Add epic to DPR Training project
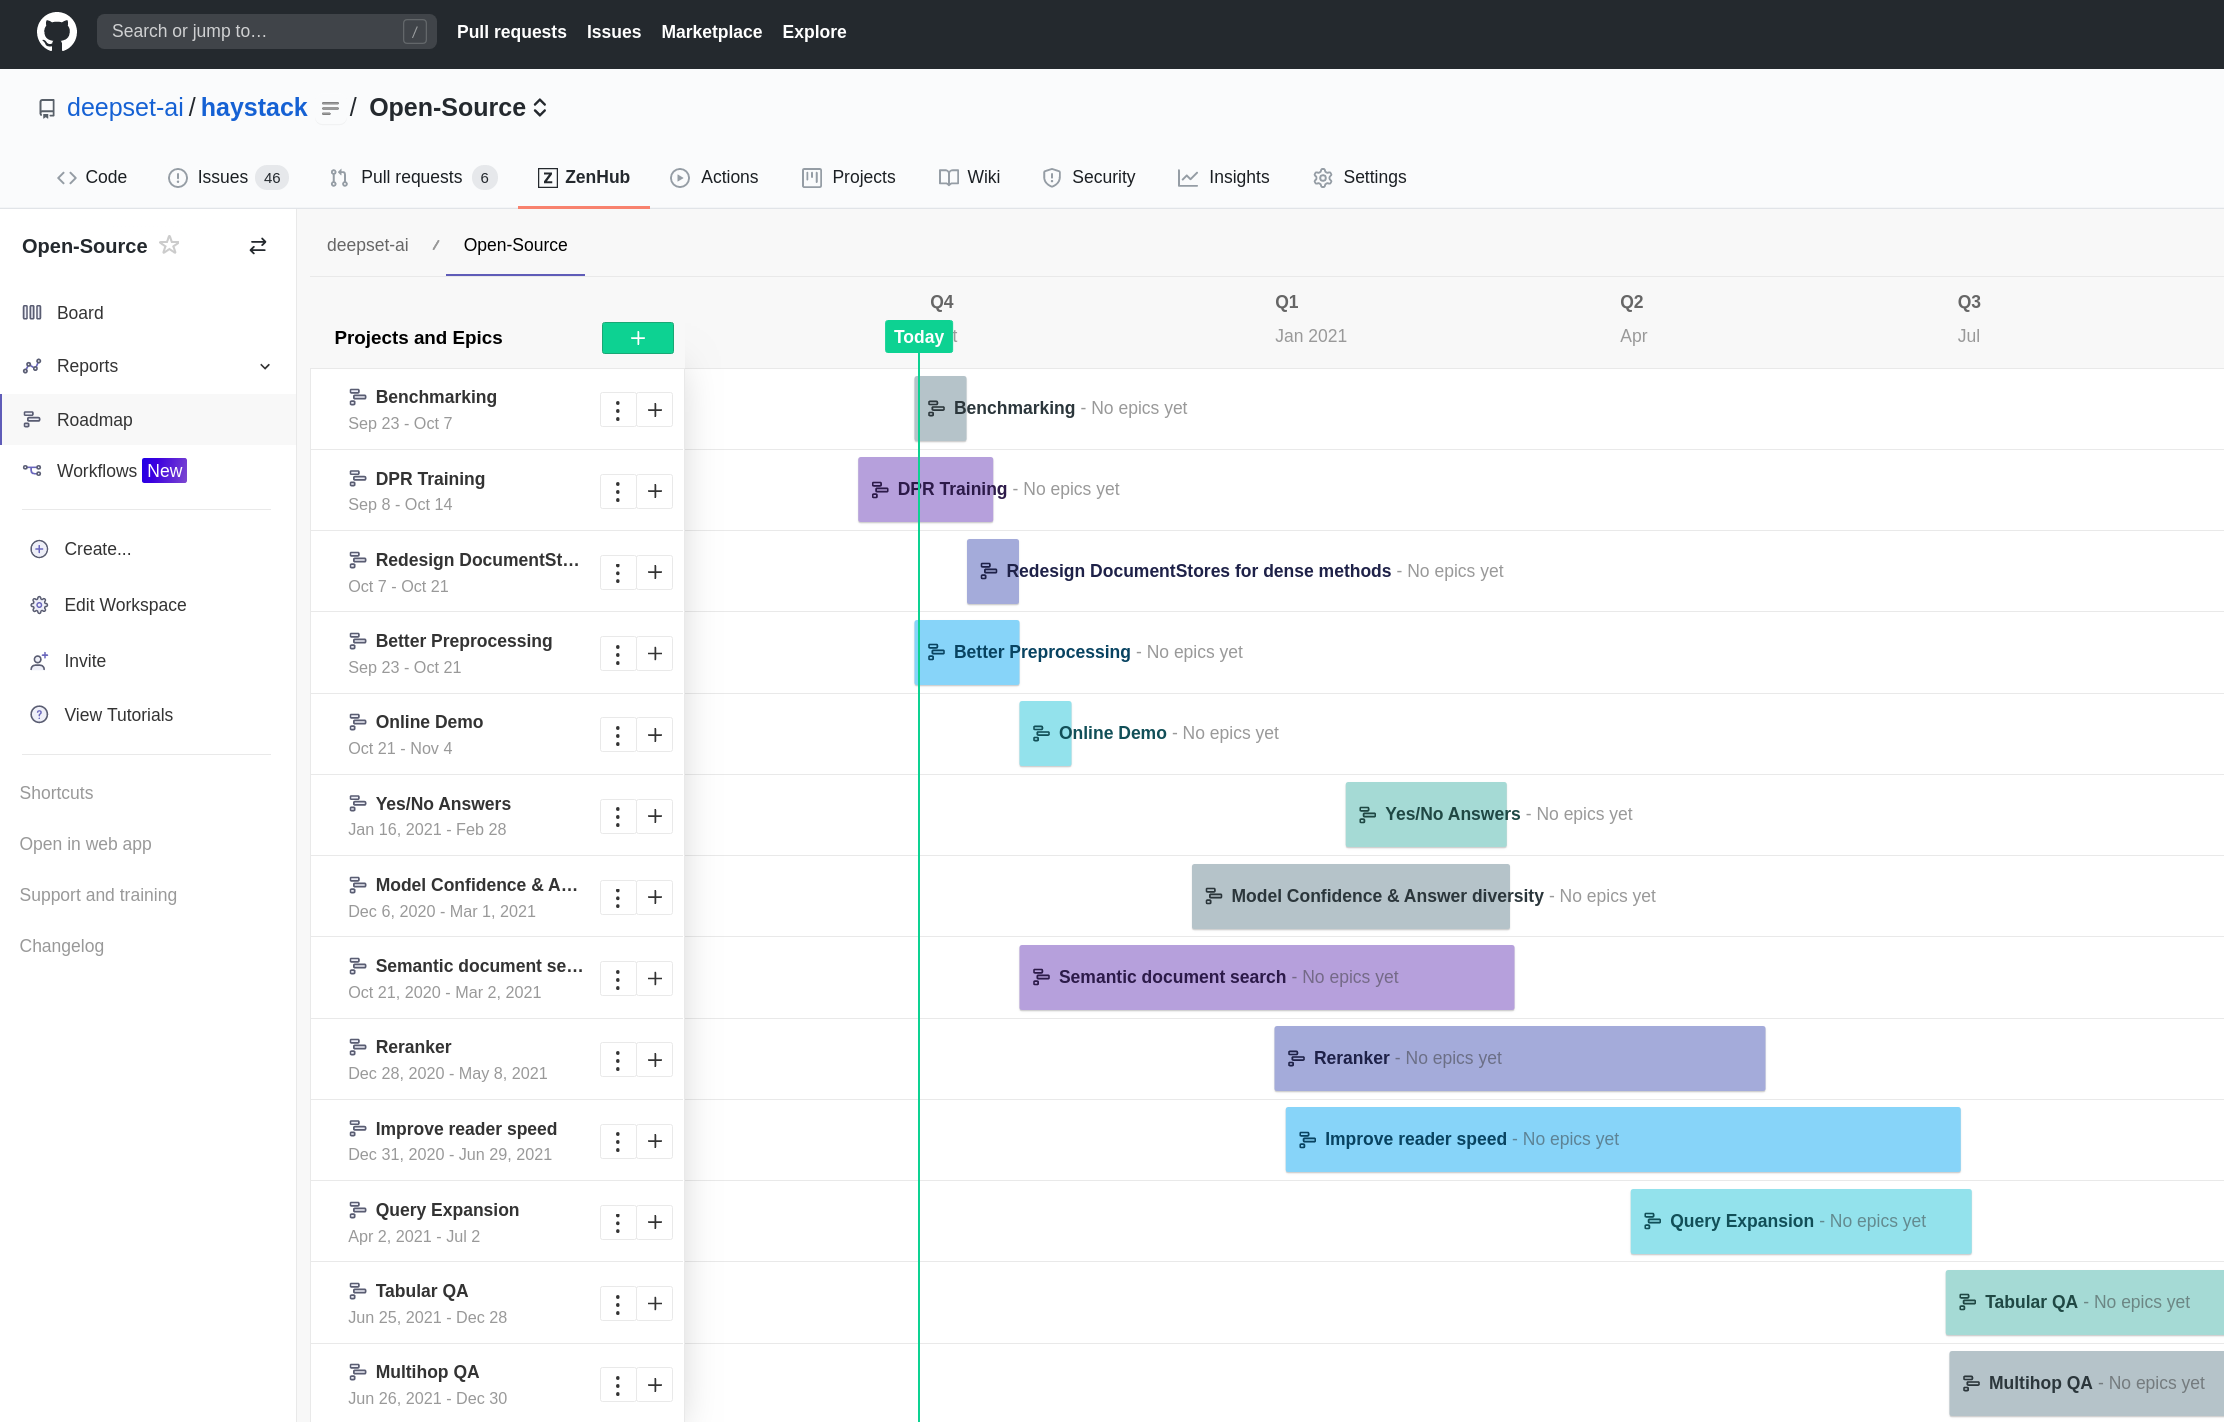Viewport: 2224px width, 1422px height. [655, 491]
